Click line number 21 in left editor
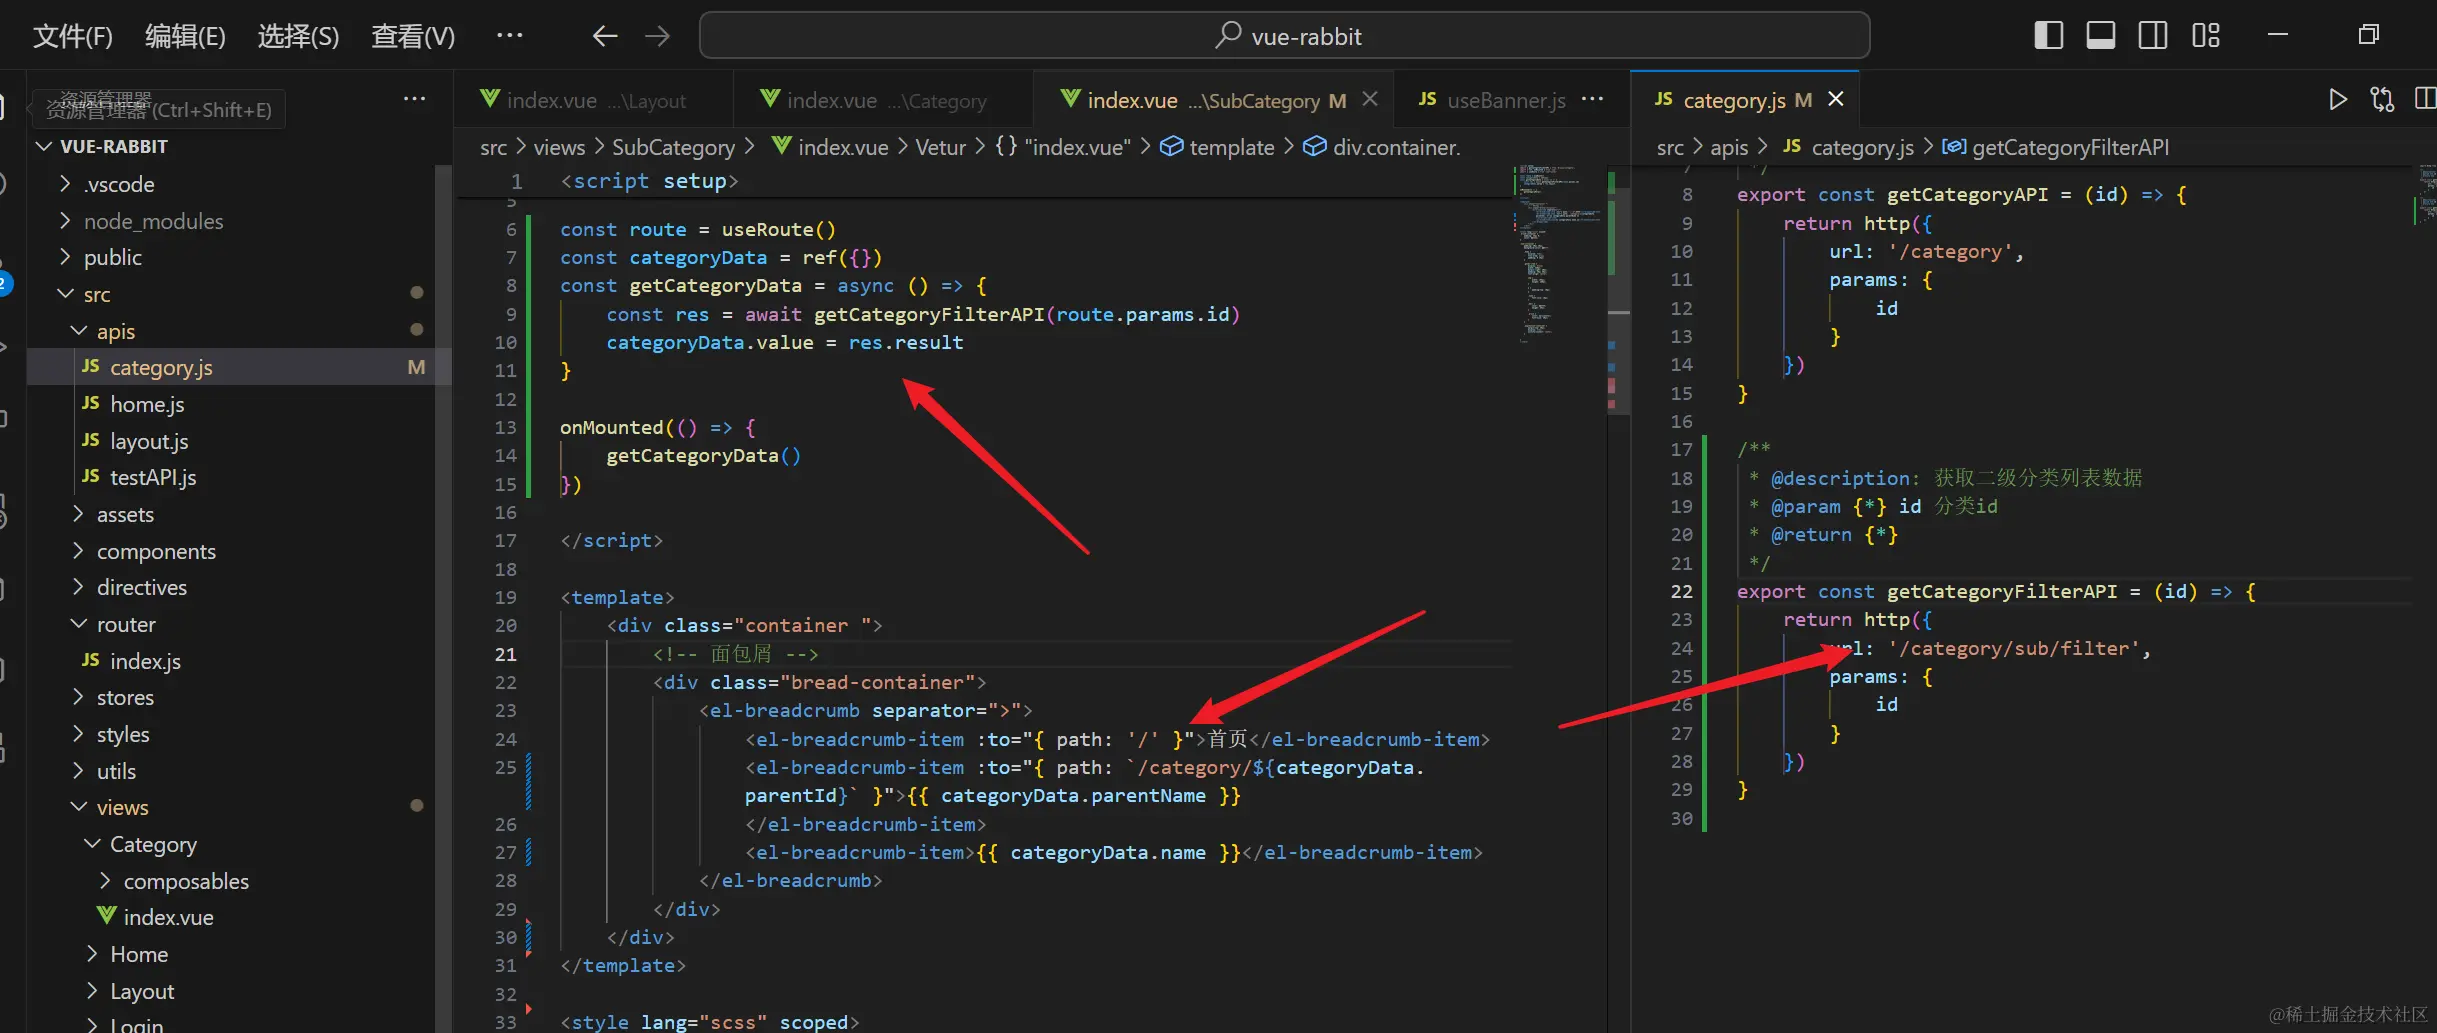 [x=506, y=654]
